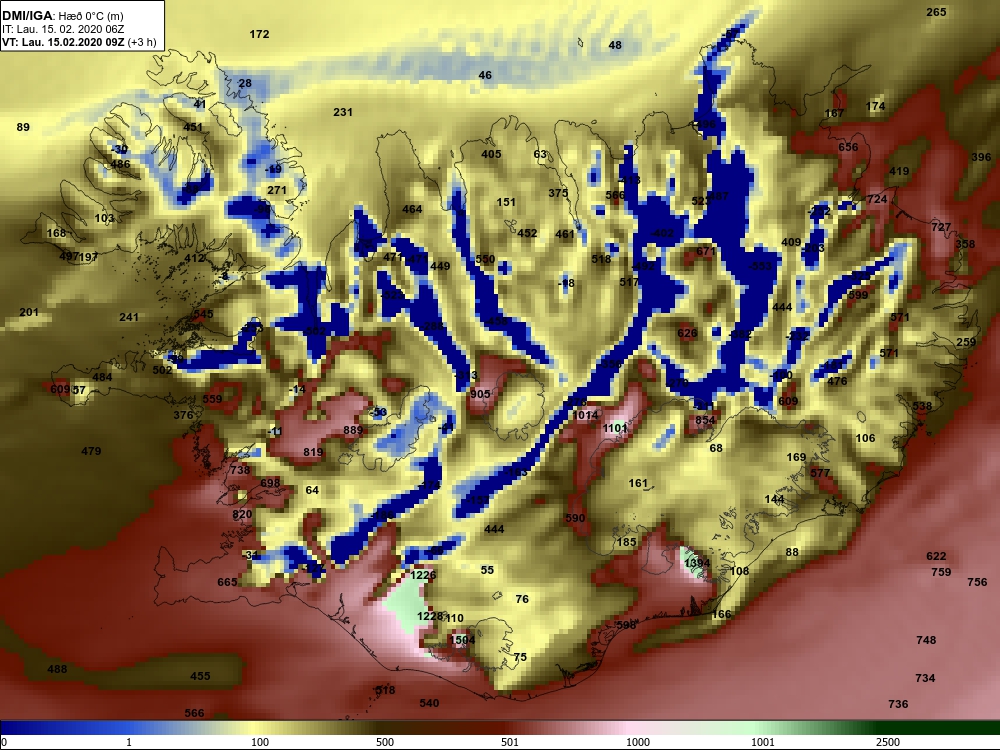Image resolution: width=1000 pixels, height=750 pixels.
Task: Select the IT: Lau. 15. 02. 2020 06Z line
Action: tap(63, 29)
